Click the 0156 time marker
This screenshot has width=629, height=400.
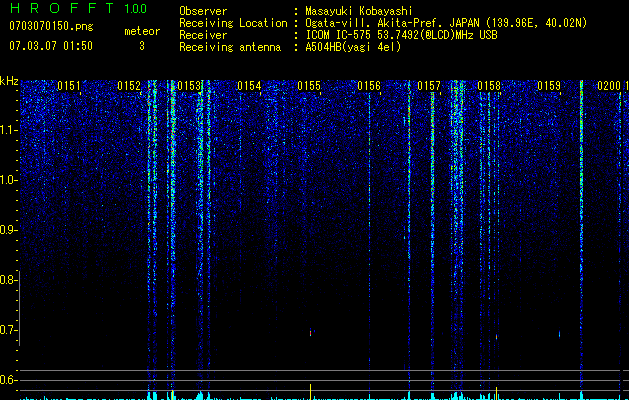pos(369,86)
